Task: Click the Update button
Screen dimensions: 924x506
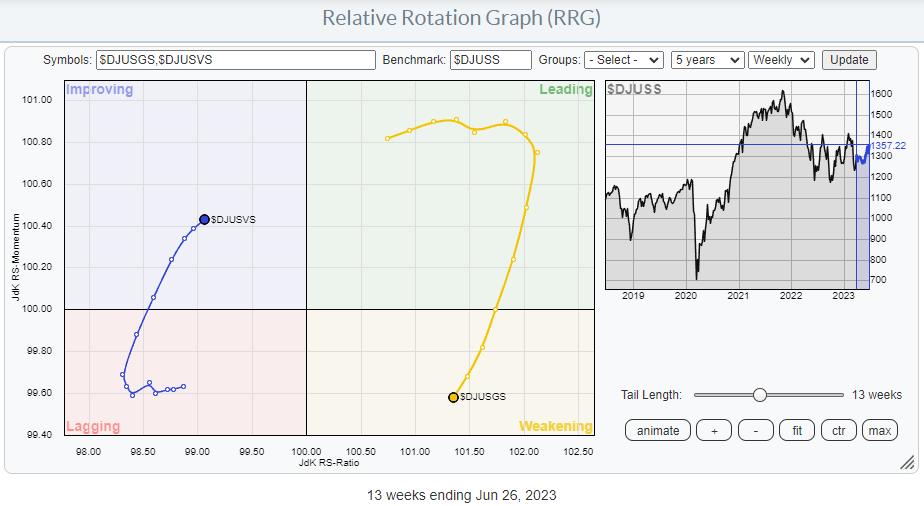Action: (x=849, y=60)
